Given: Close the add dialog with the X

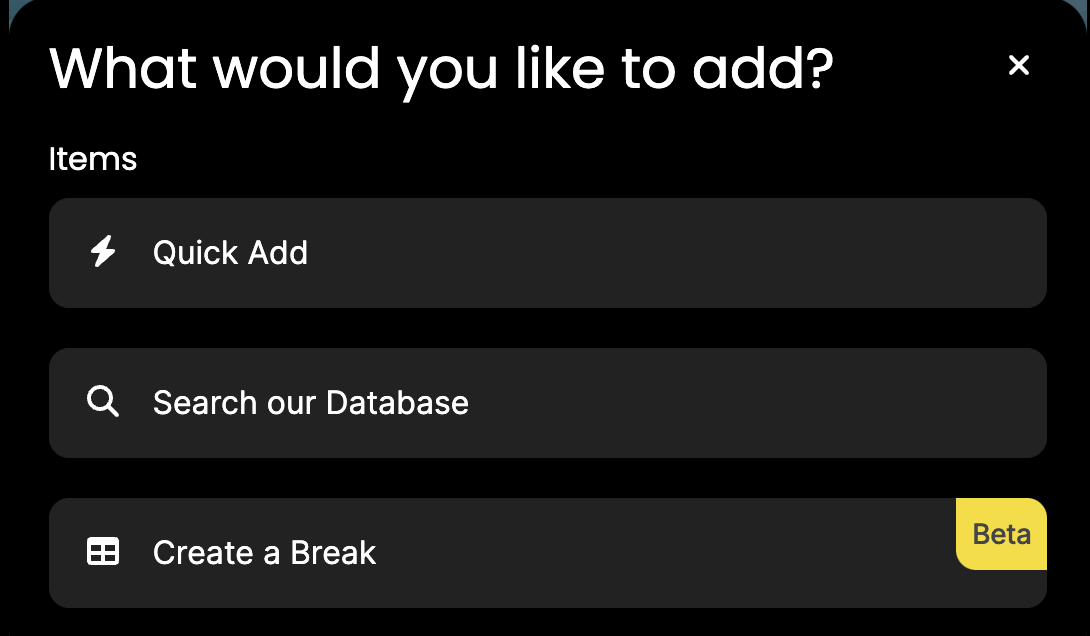Looking at the screenshot, I should [x=1018, y=65].
